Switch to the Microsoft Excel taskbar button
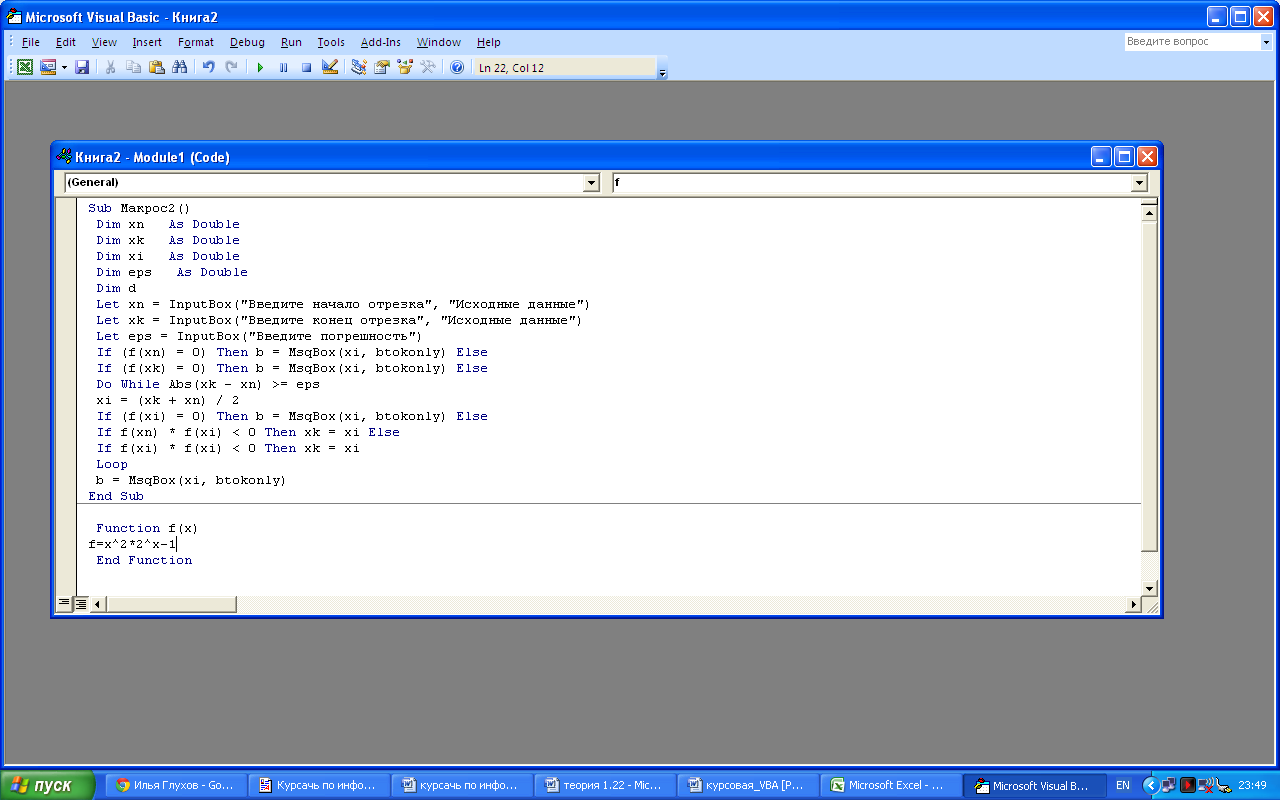This screenshot has width=1280, height=800. tap(890, 785)
